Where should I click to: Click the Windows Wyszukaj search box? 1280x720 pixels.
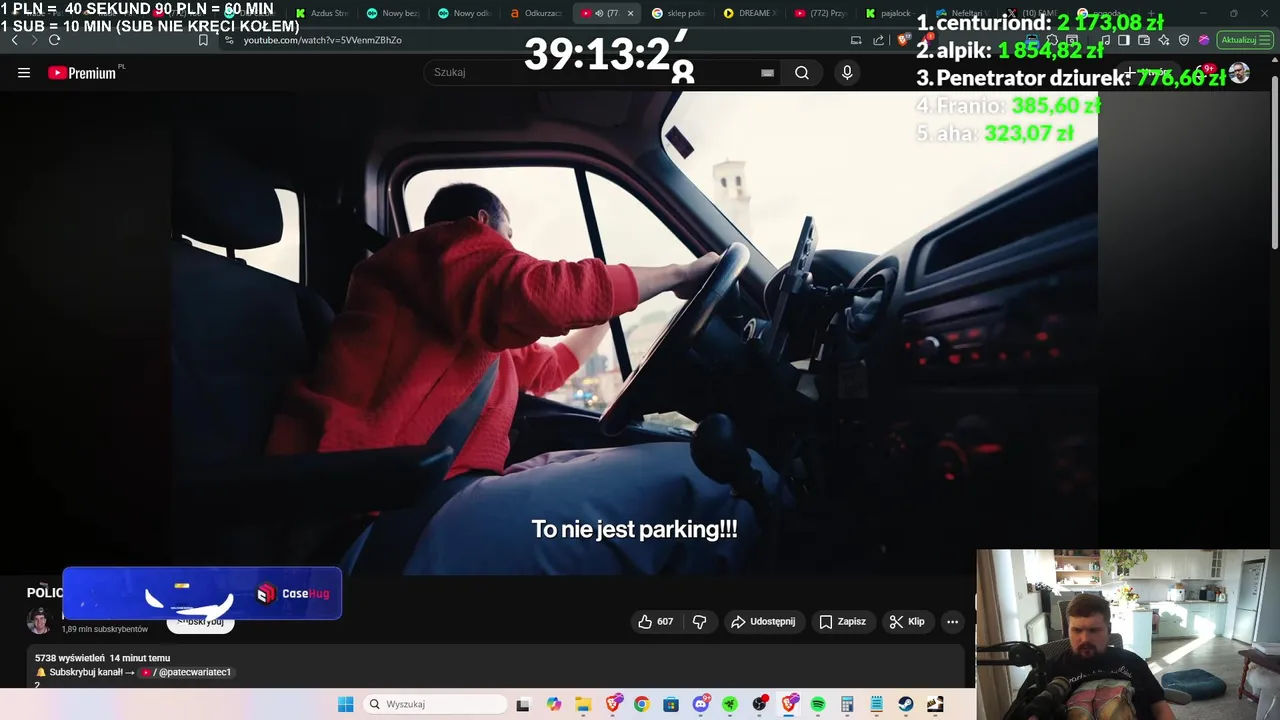(x=434, y=704)
